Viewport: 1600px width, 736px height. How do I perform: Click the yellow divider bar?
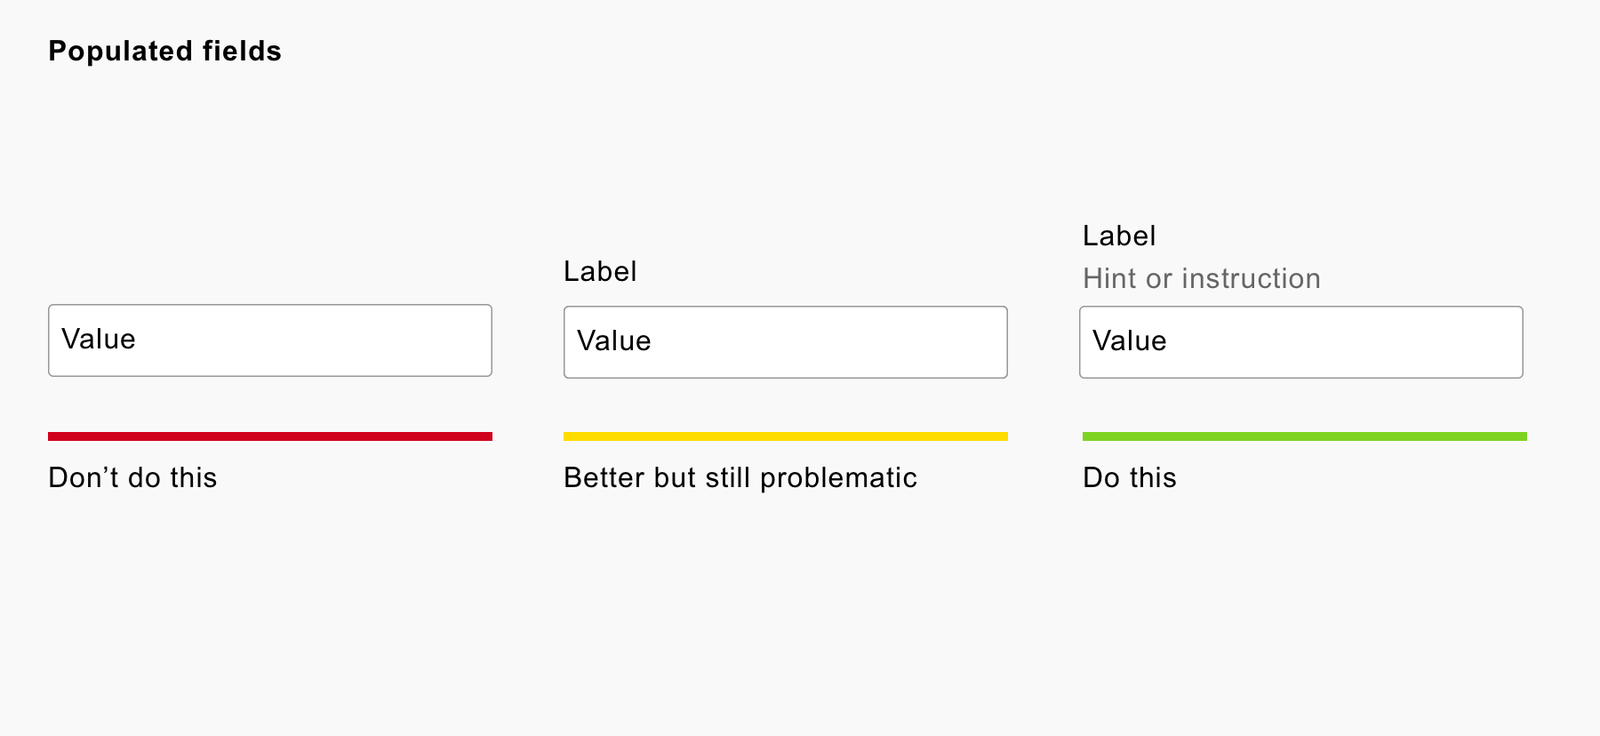tap(785, 436)
